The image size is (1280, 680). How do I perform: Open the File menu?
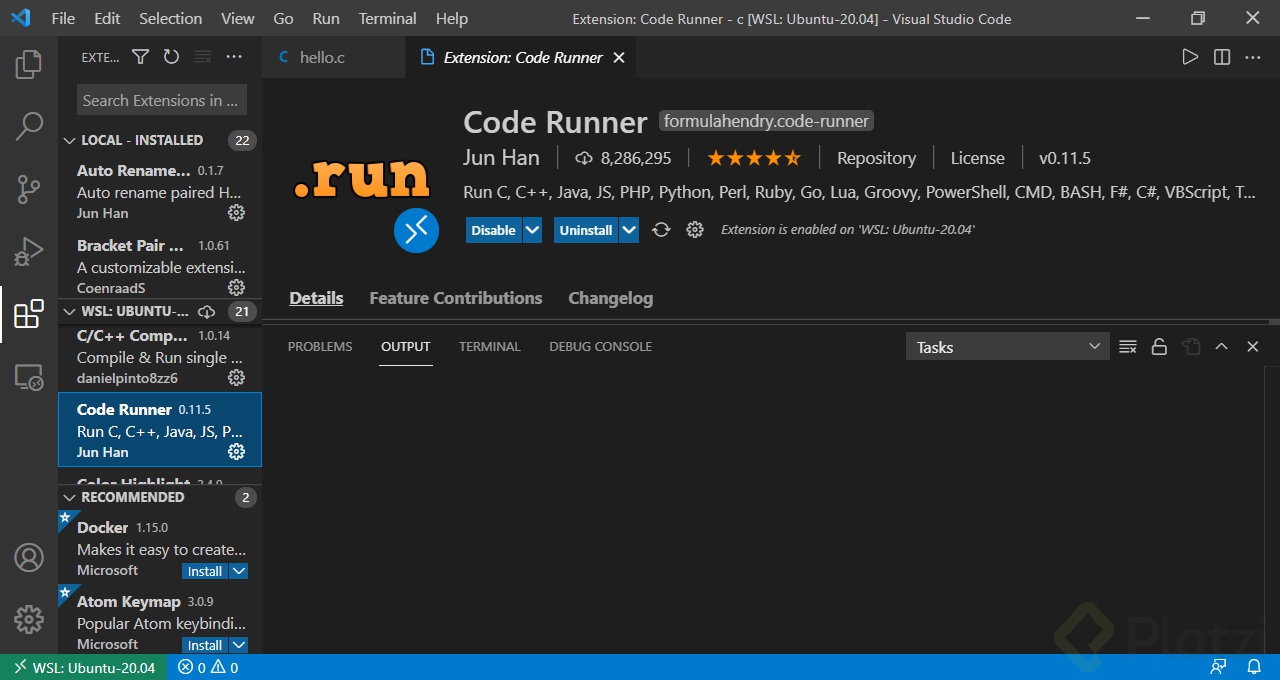point(63,18)
